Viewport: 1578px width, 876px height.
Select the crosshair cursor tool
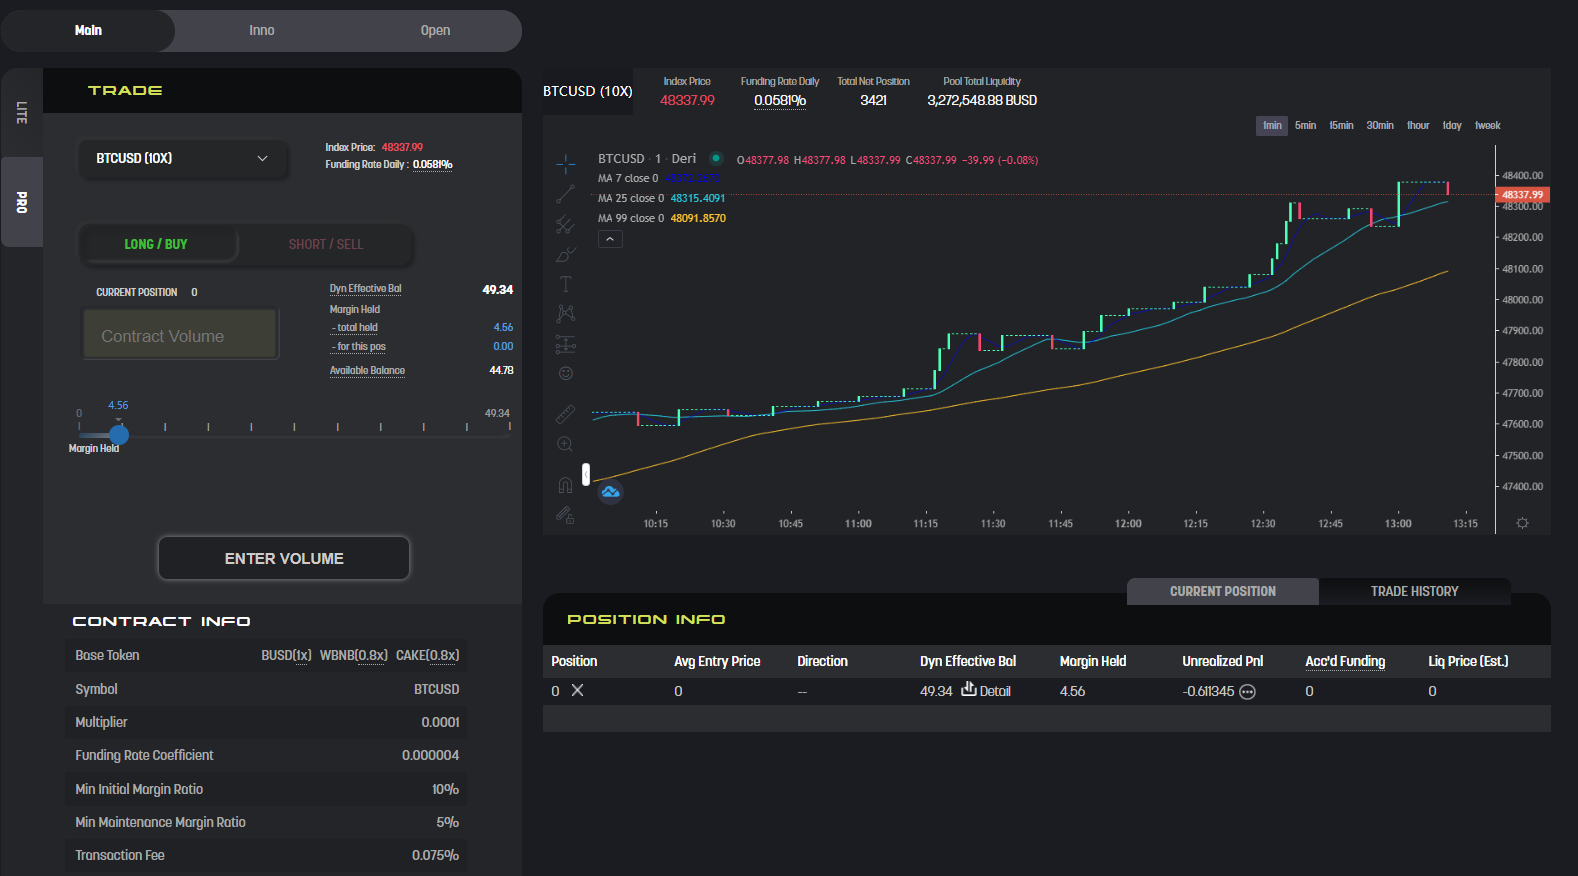click(x=565, y=163)
